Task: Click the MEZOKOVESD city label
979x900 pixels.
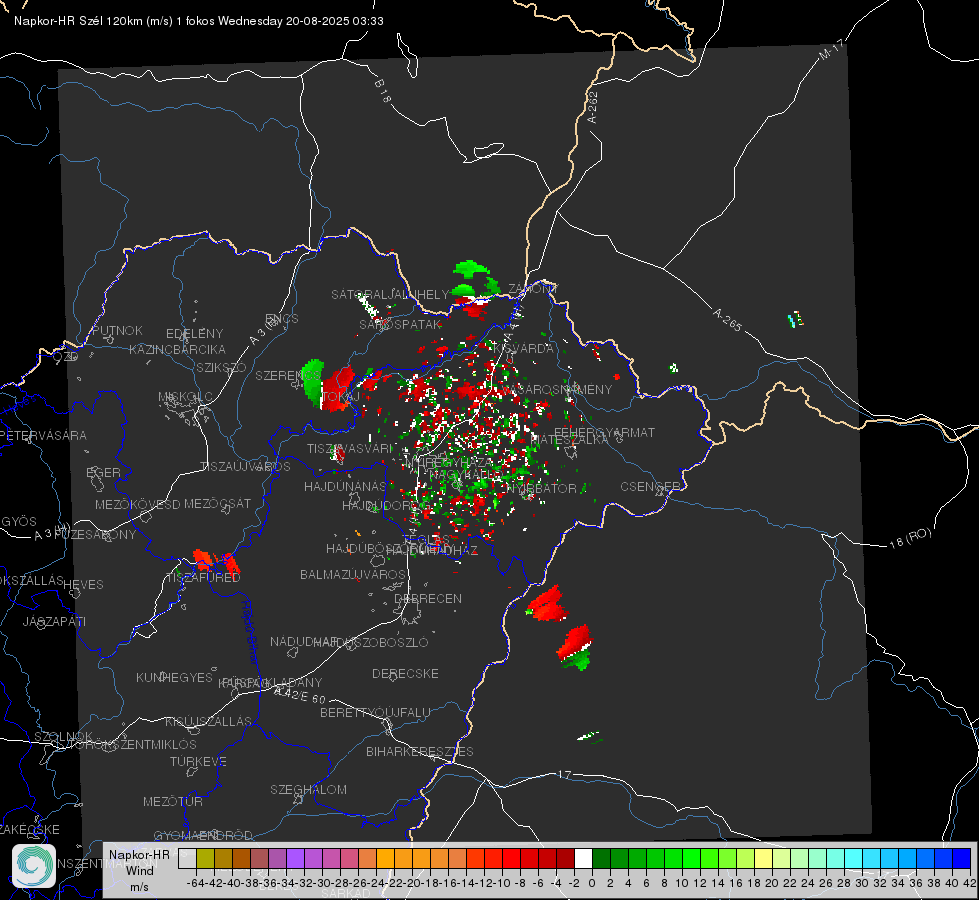Action: pos(137,504)
